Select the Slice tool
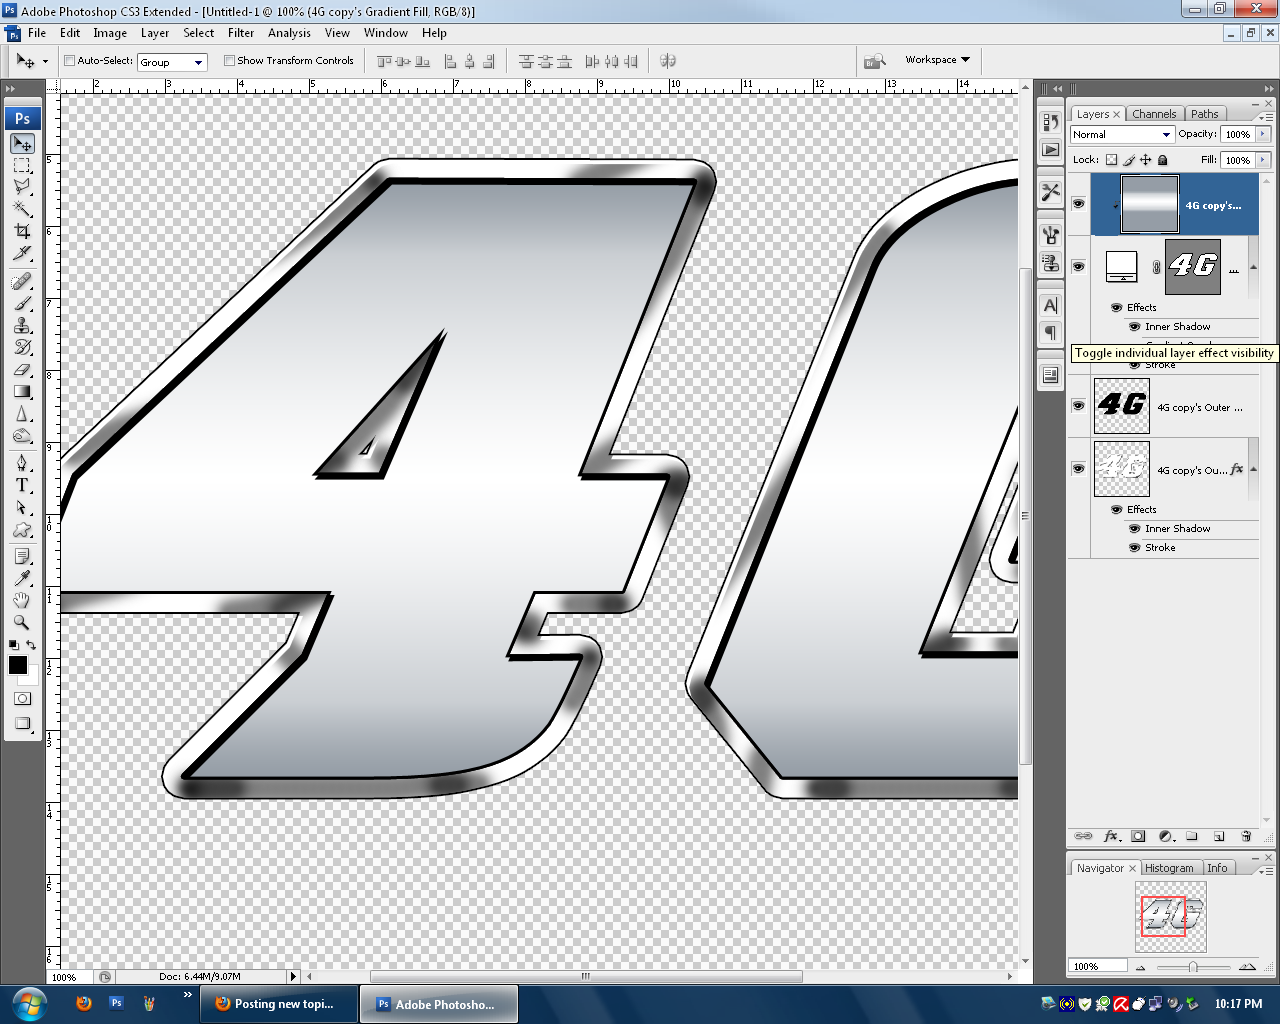 (x=22, y=253)
